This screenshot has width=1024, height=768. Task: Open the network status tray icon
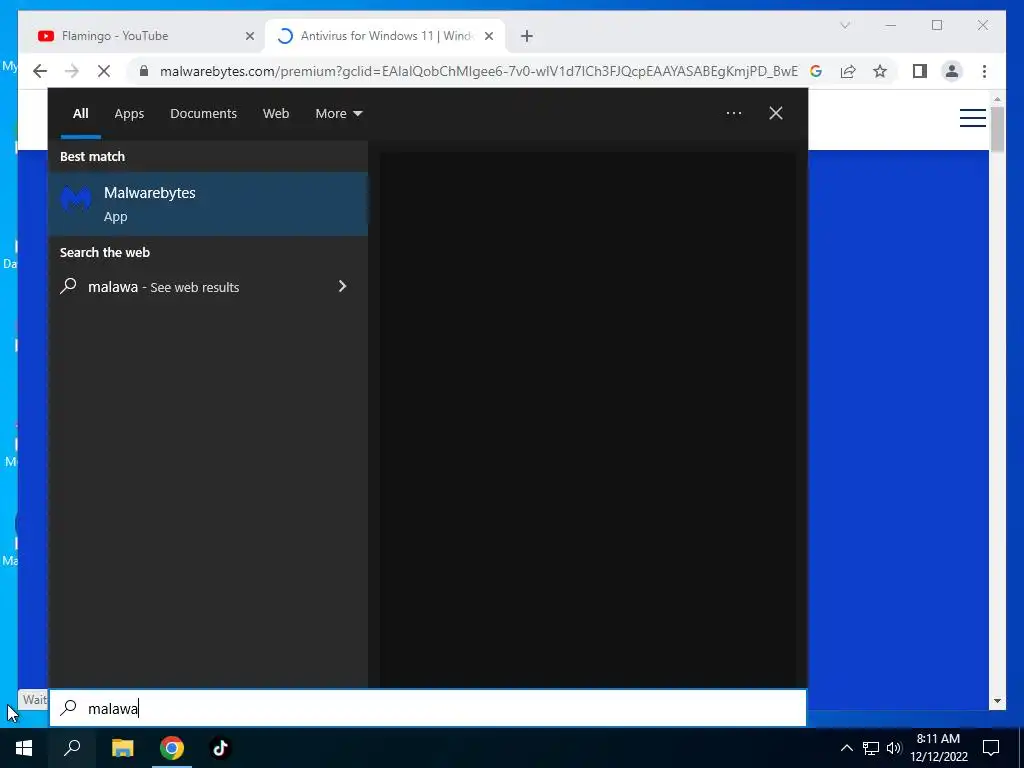[x=870, y=748]
